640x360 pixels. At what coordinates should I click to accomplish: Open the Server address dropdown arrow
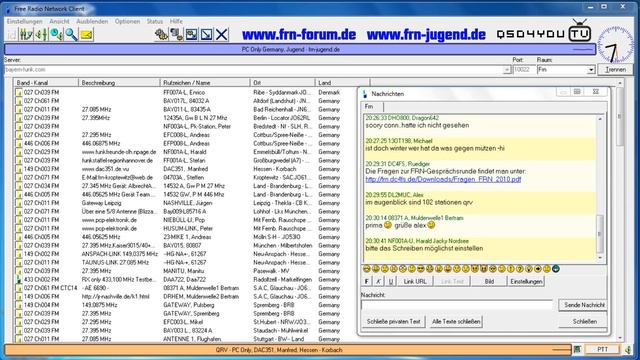click(507, 70)
